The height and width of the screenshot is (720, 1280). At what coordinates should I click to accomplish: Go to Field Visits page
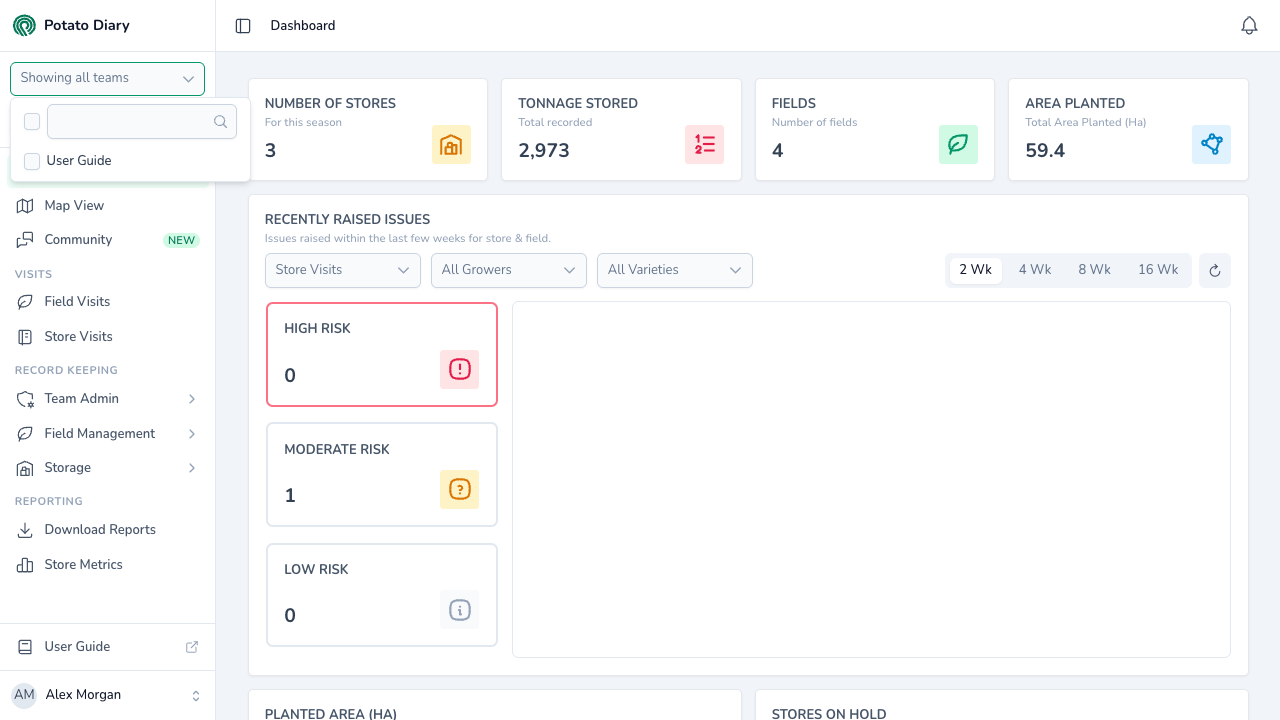[x=107, y=302]
